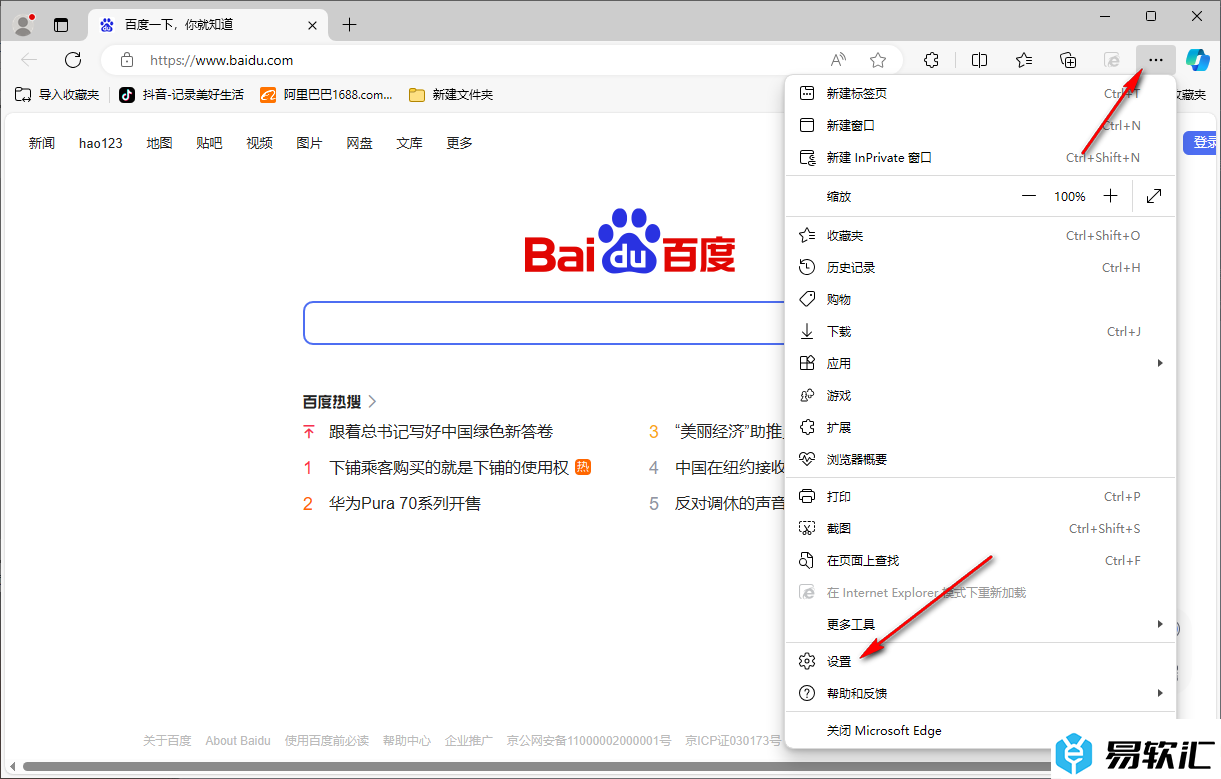Open 收藏夹 menu entry
Screen dimensions: 1221x779
tap(981, 235)
